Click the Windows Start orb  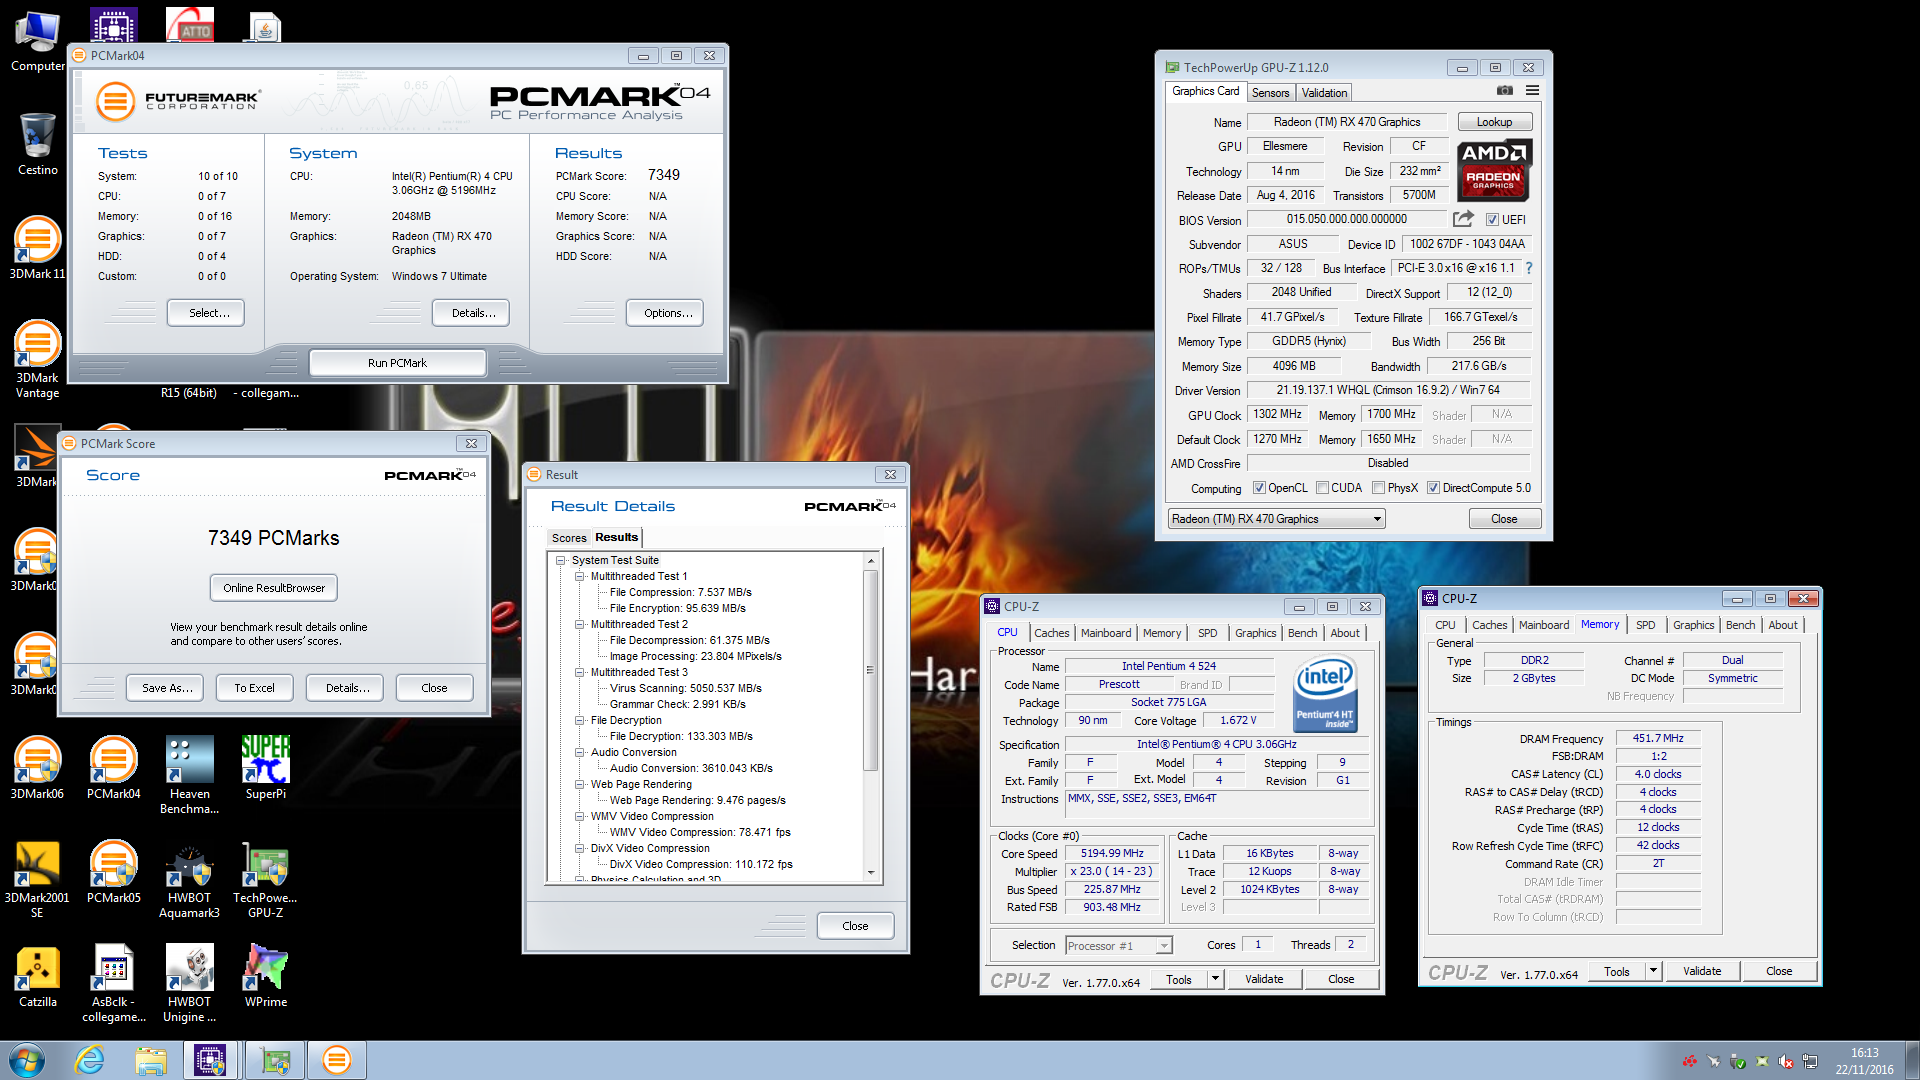[27, 1060]
